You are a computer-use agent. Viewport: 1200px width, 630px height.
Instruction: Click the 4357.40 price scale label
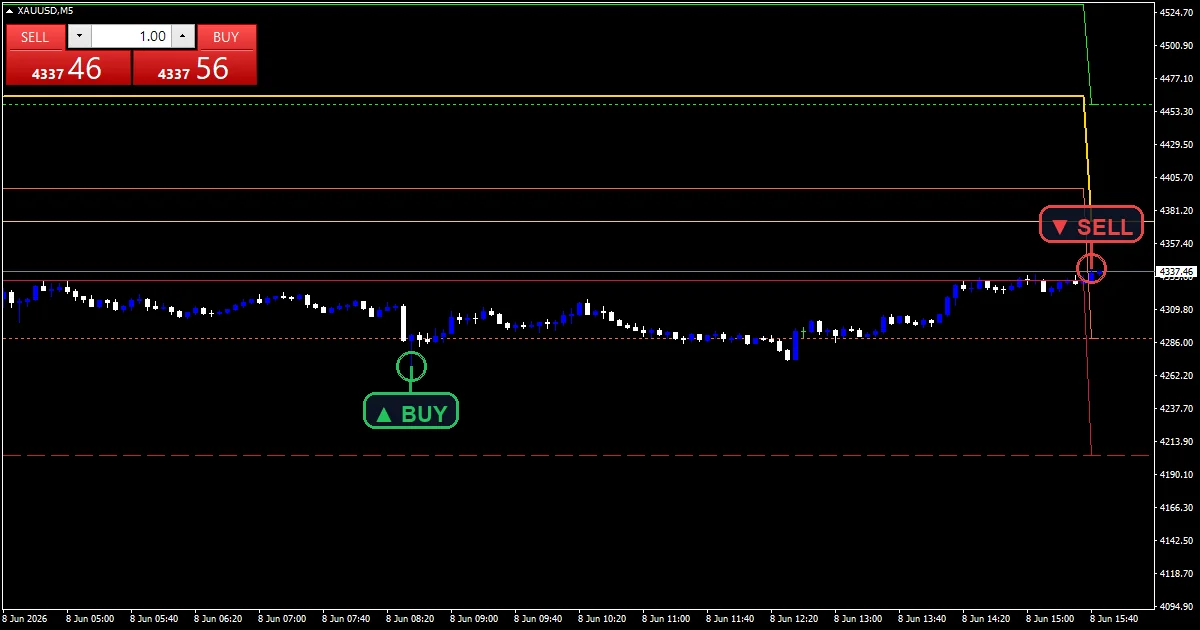click(1174, 244)
